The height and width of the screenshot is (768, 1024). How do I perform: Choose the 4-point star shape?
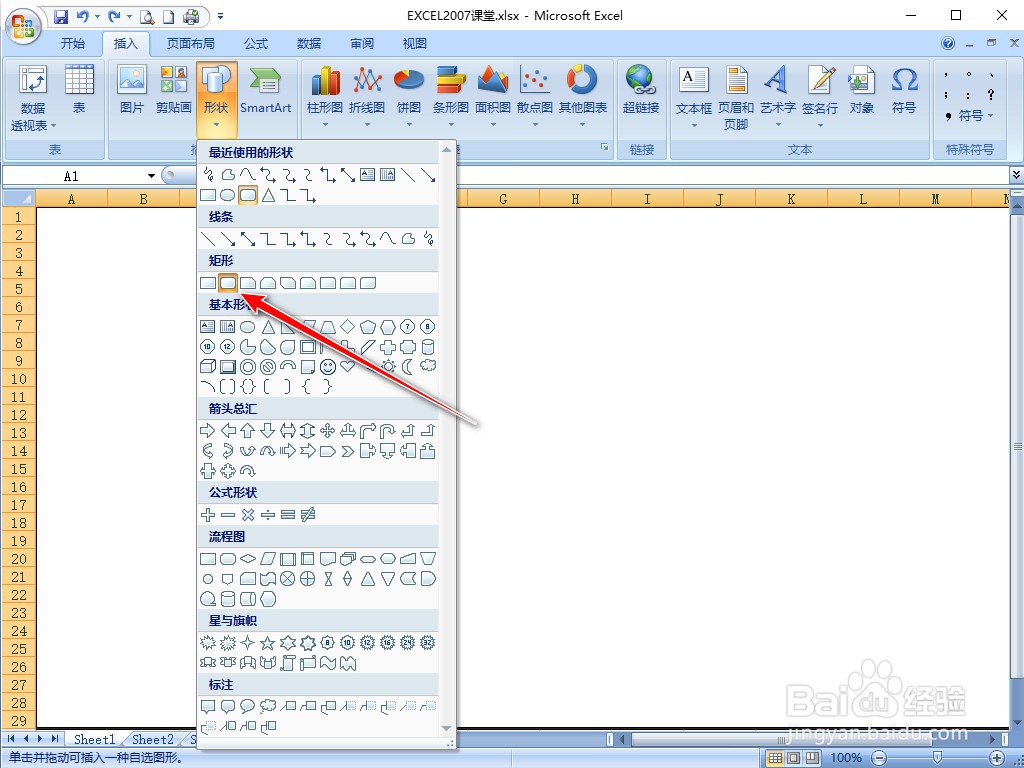click(248, 643)
